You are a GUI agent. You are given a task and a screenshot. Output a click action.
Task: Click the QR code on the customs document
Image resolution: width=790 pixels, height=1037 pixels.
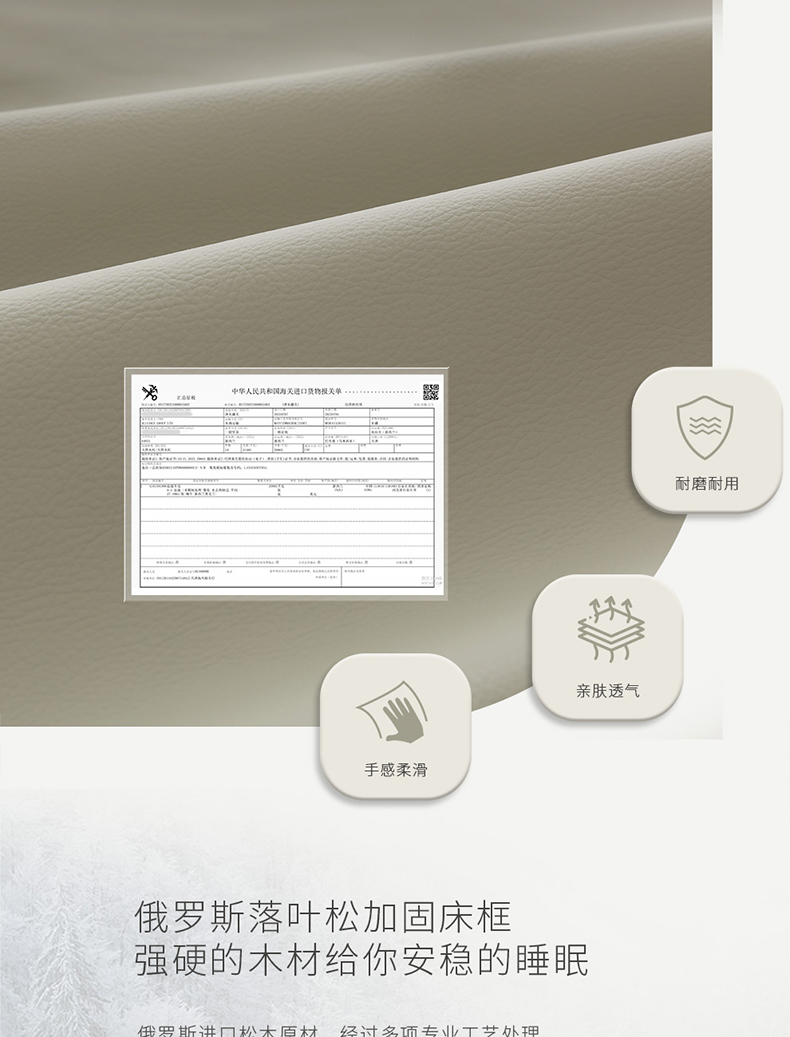click(430, 392)
